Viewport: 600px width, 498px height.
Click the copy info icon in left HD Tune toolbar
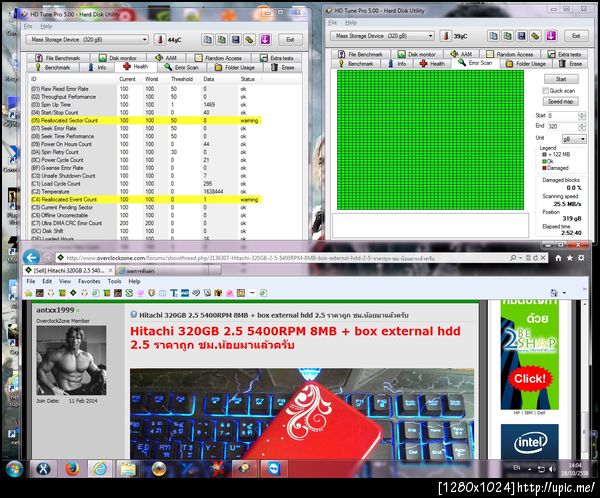tap(207, 39)
